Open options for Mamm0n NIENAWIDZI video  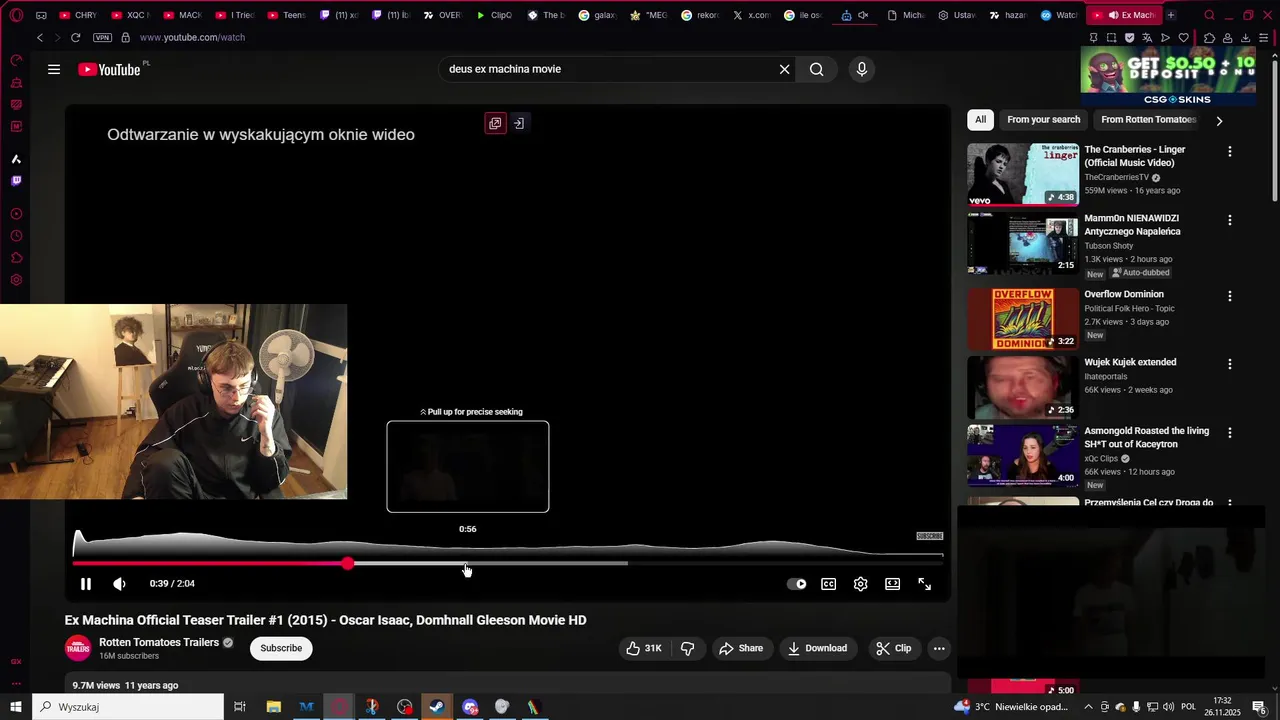1230,220
